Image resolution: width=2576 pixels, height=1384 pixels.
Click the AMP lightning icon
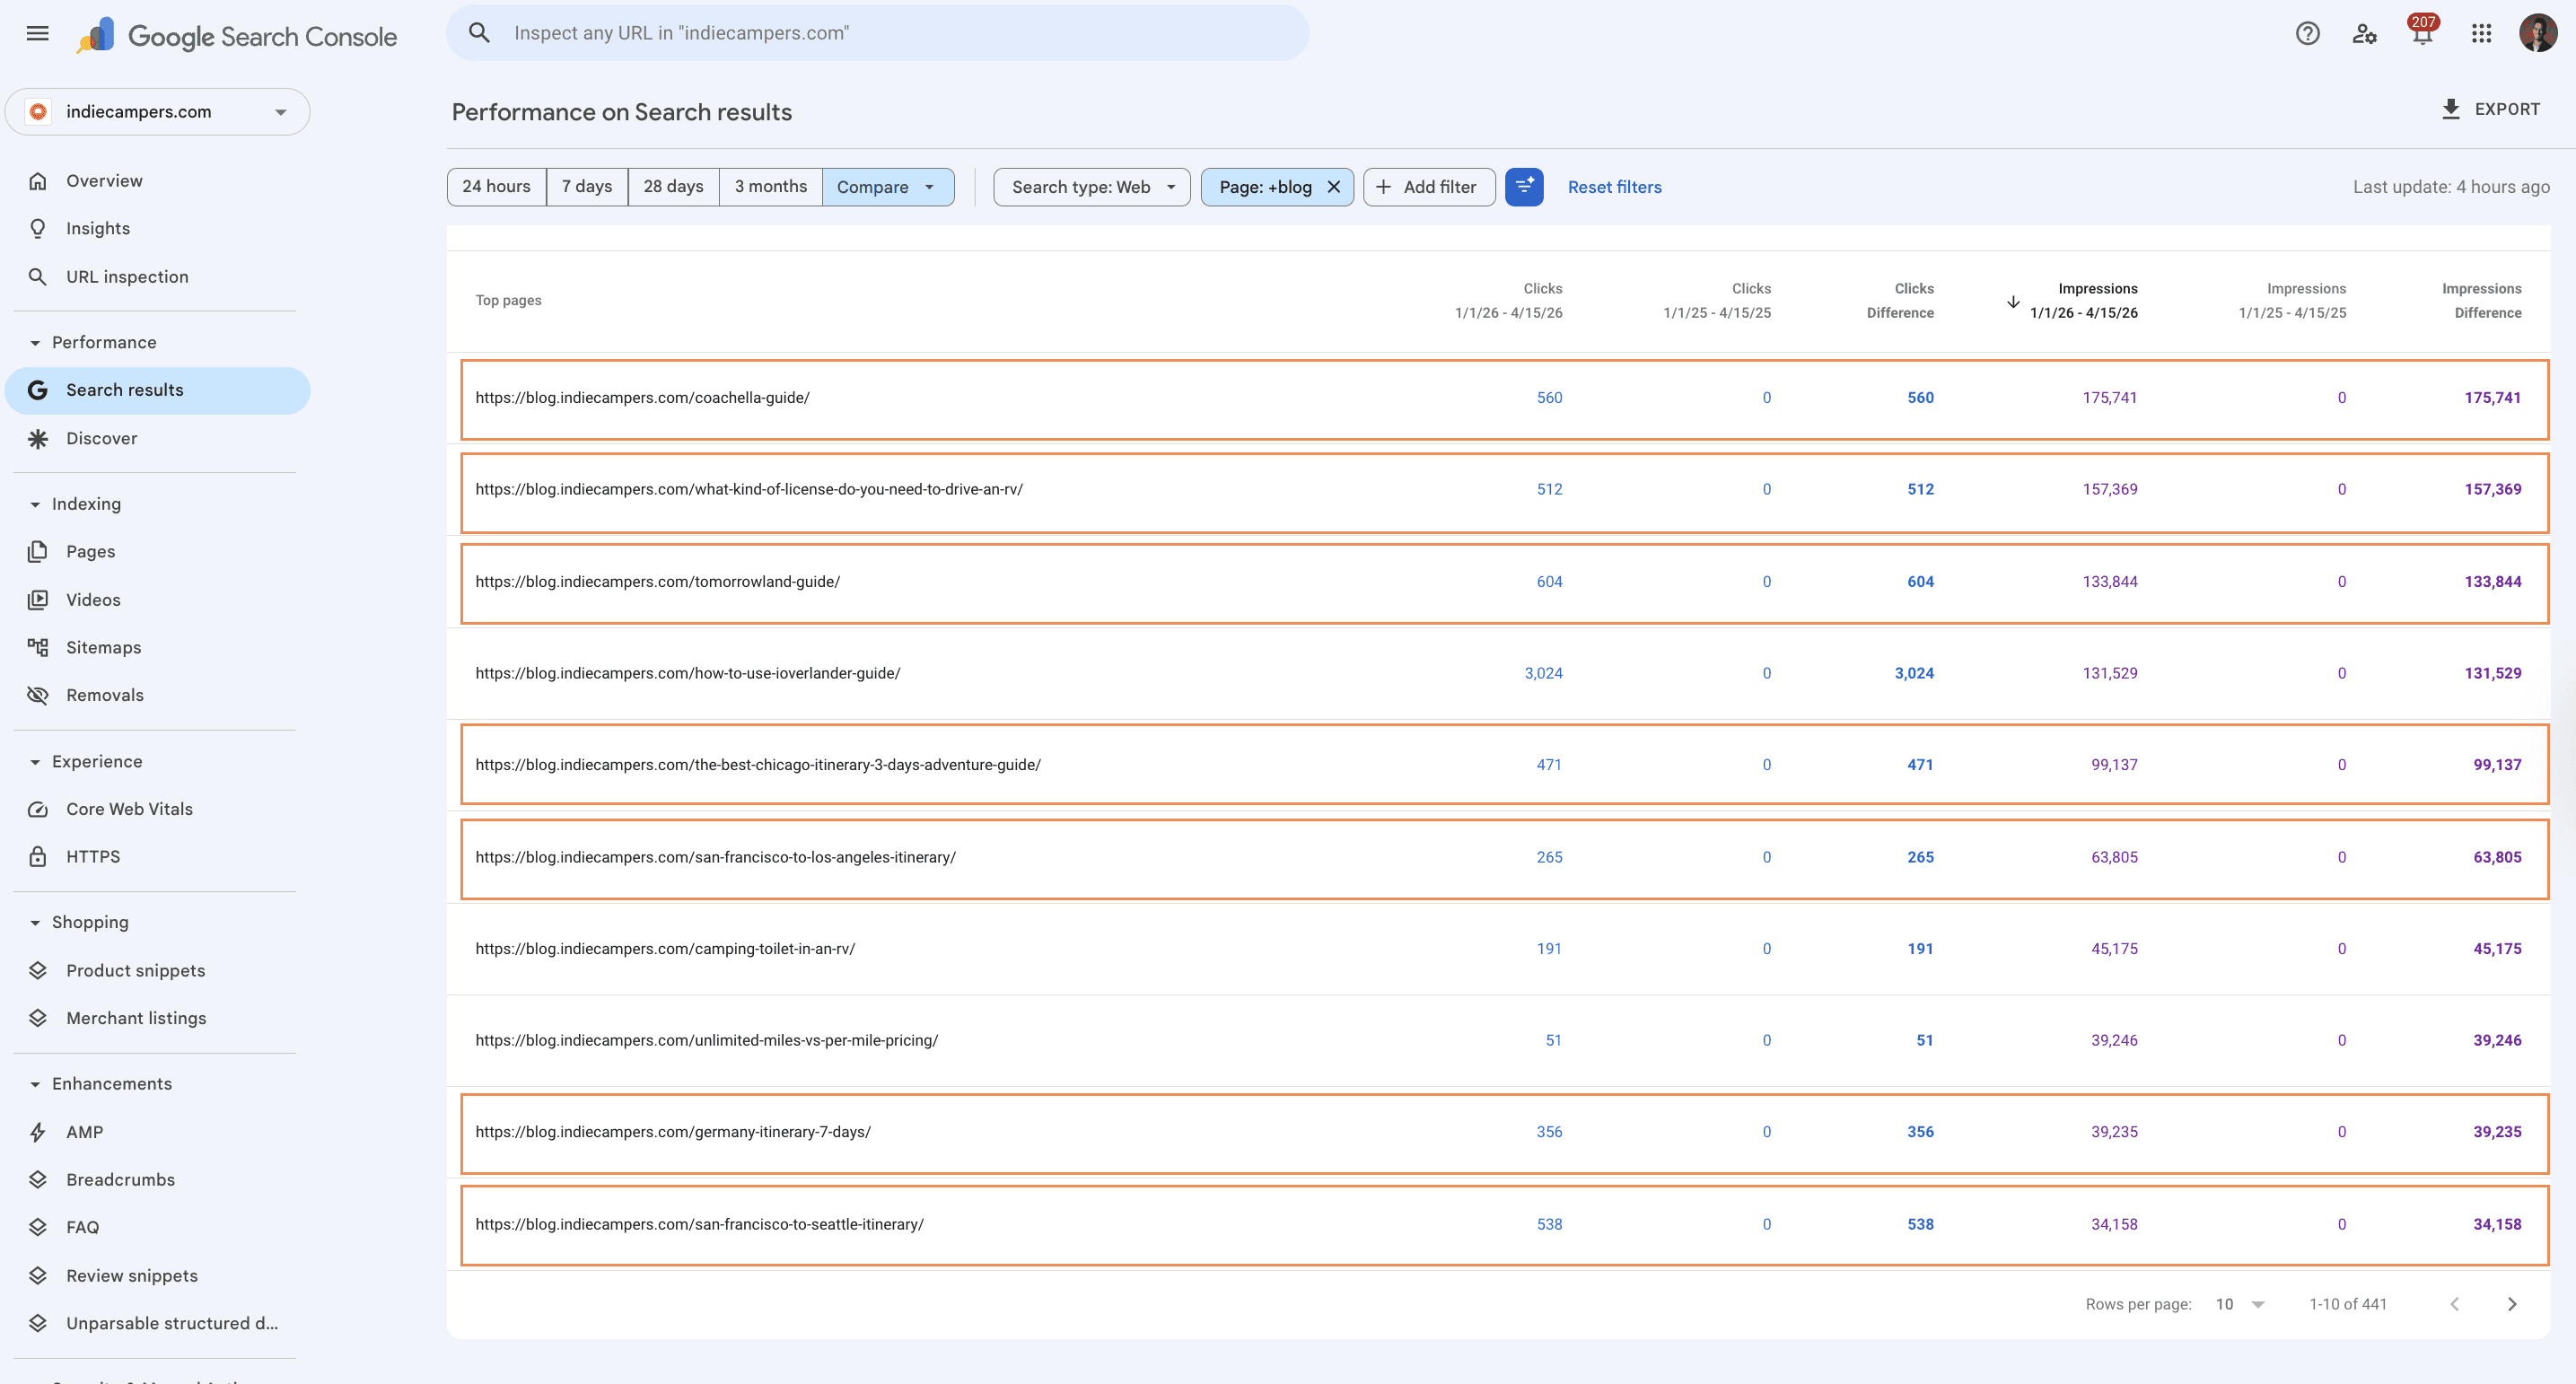38,1132
